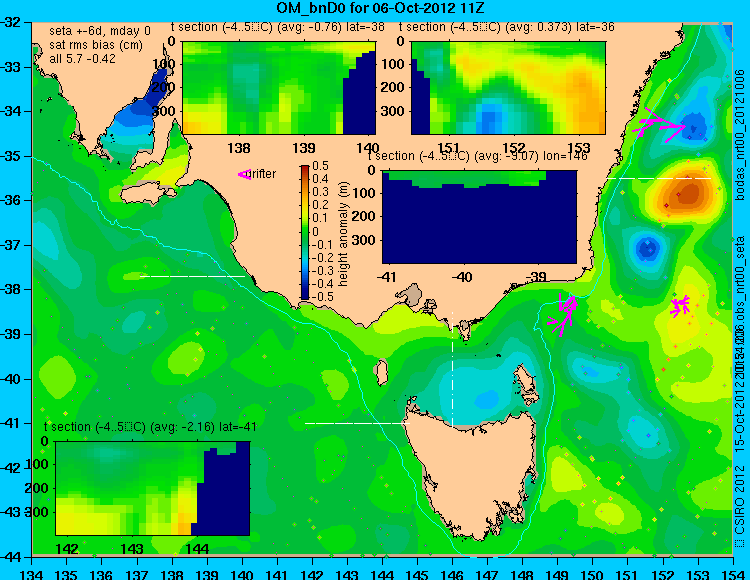Click the text sat rms bias (cm)

tap(96, 45)
